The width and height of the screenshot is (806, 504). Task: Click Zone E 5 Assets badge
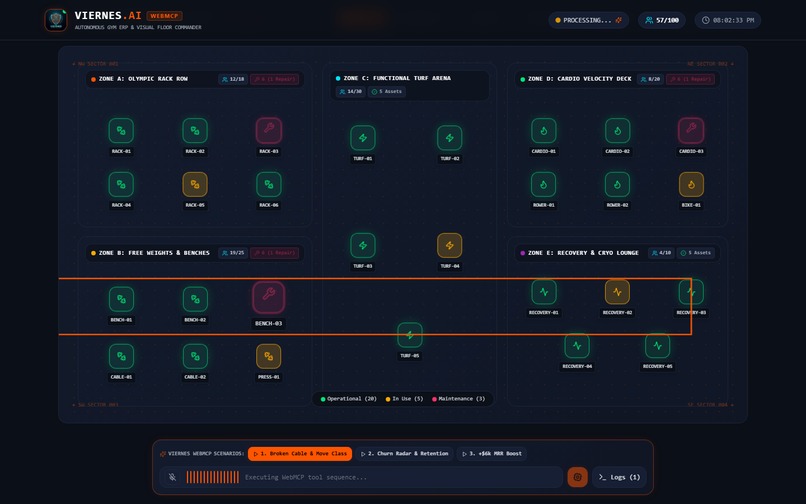696,253
